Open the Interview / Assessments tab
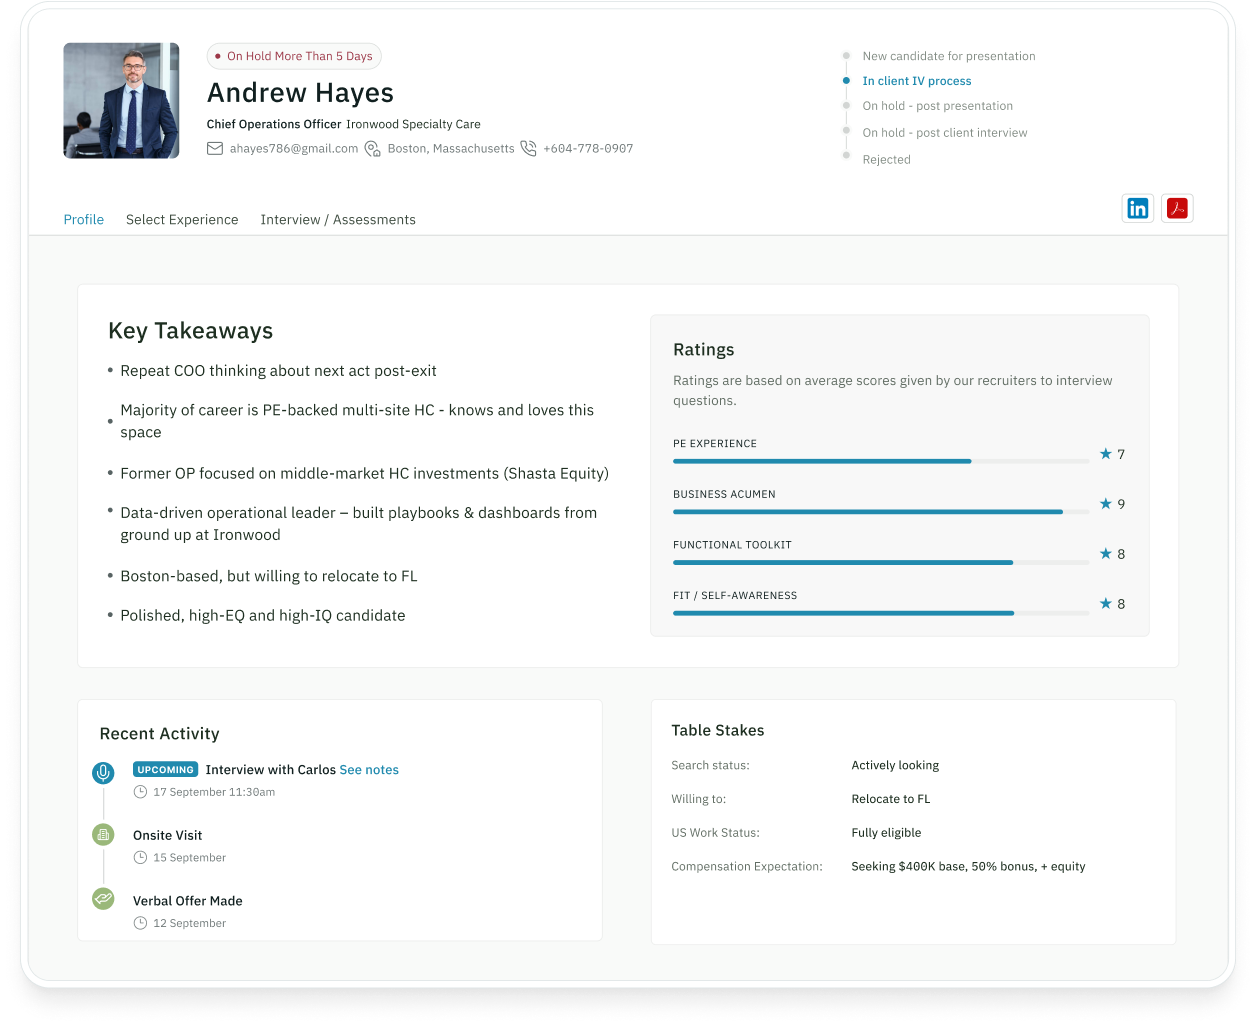The height and width of the screenshot is (1026, 1254). 338,219
